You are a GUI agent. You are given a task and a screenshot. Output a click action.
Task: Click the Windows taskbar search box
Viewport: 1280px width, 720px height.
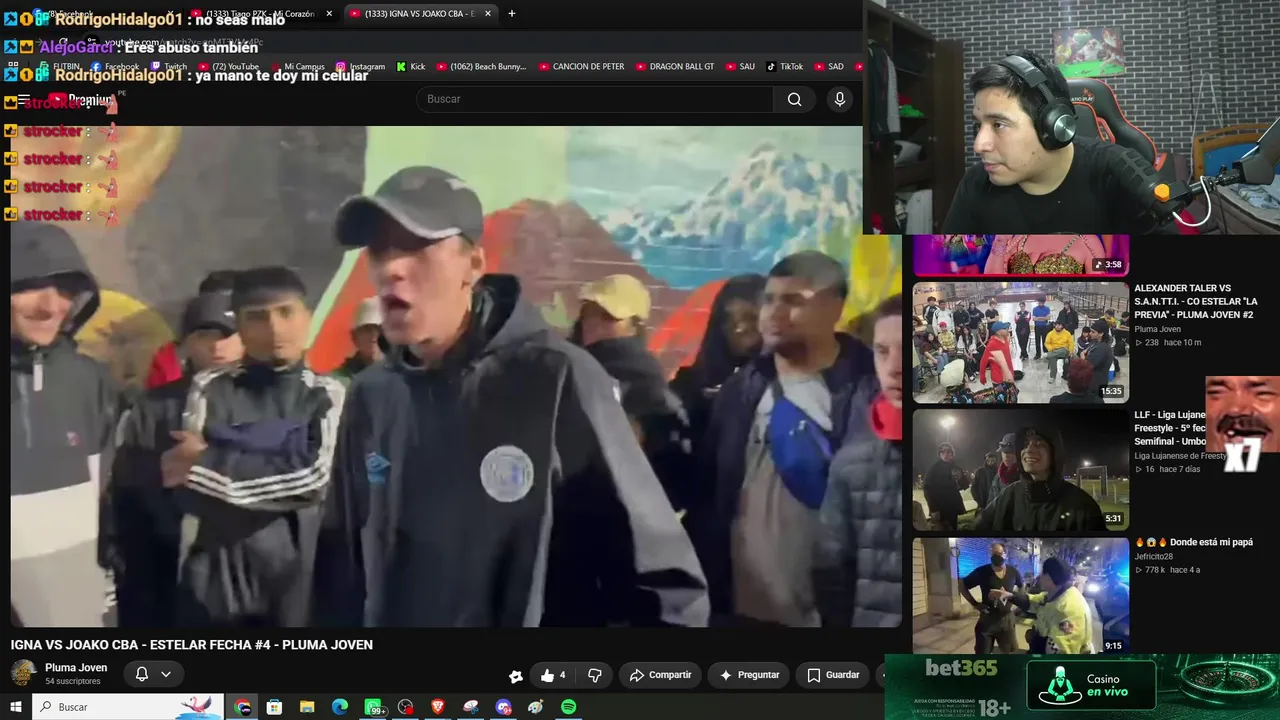point(128,707)
